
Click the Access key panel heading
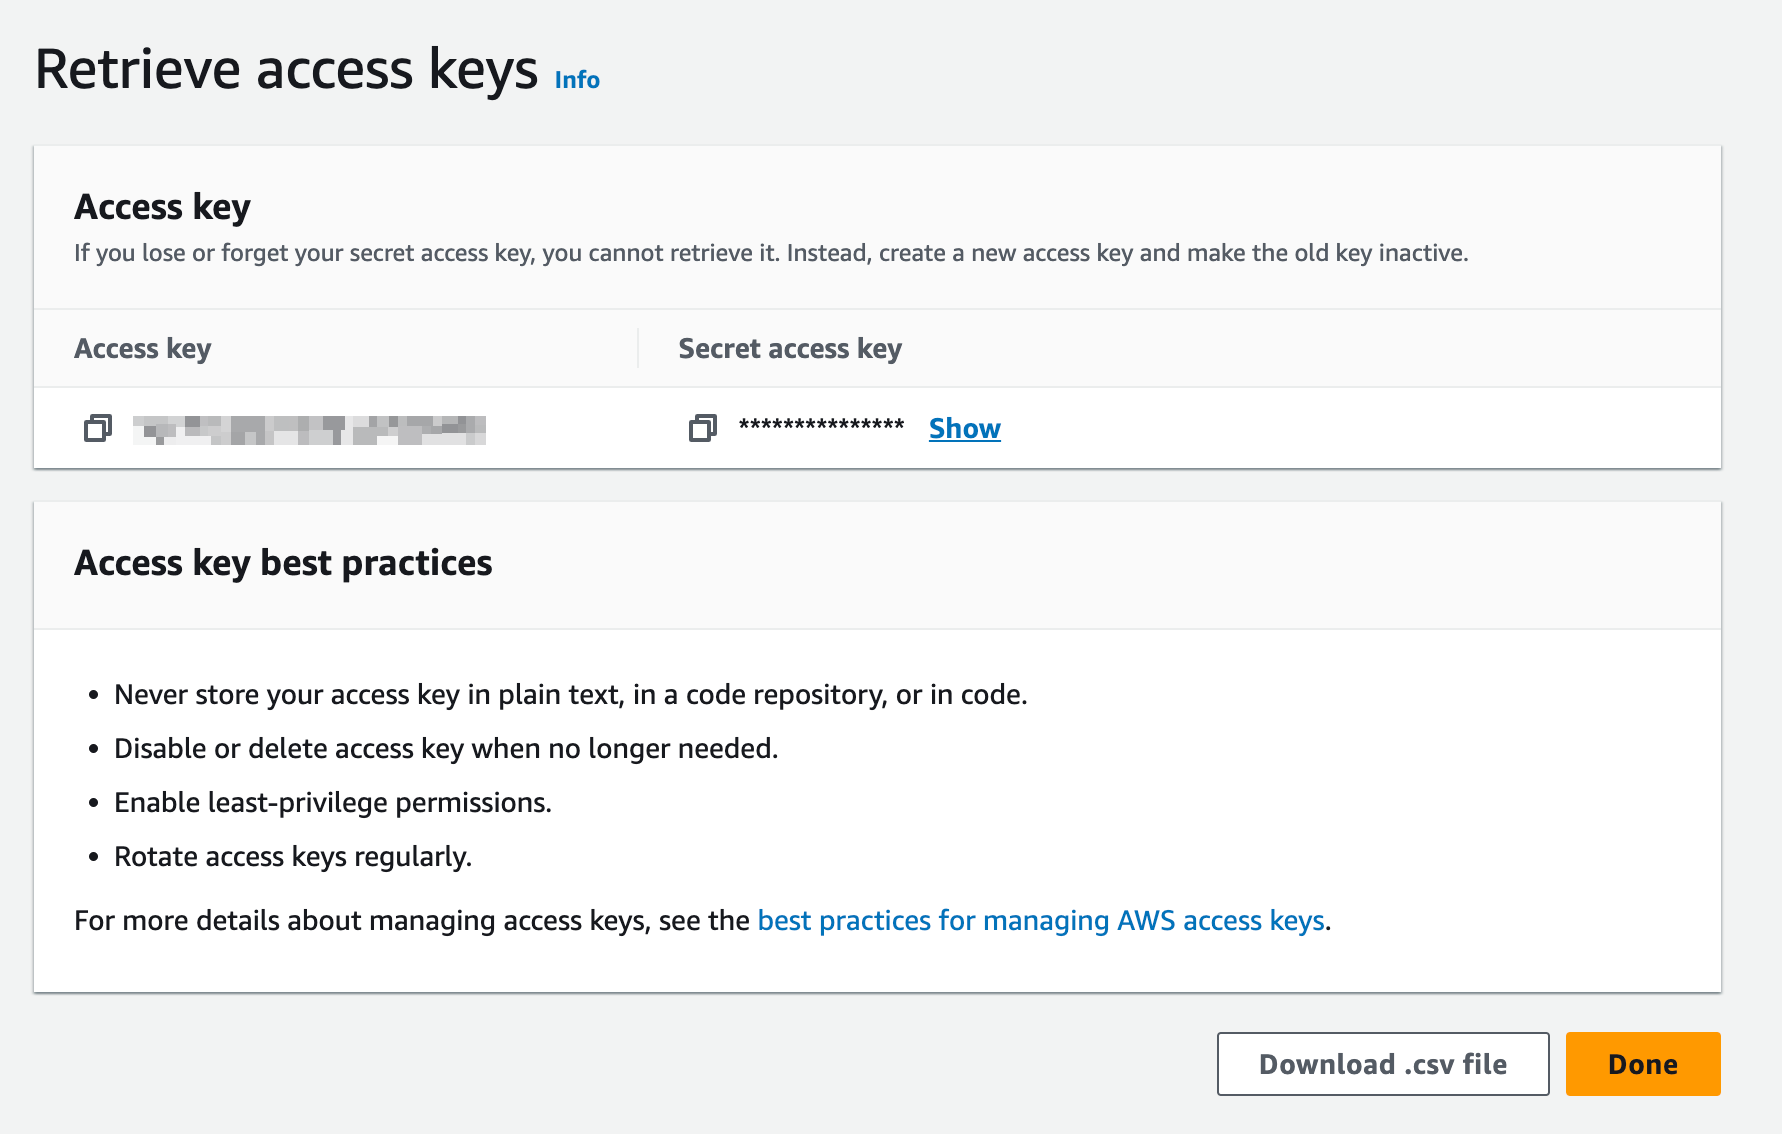coord(162,207)
